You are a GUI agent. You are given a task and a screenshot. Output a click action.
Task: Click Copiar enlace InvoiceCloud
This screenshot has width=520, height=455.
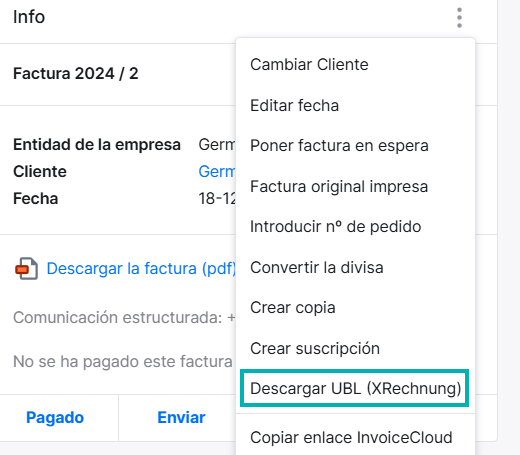(351, 437)
